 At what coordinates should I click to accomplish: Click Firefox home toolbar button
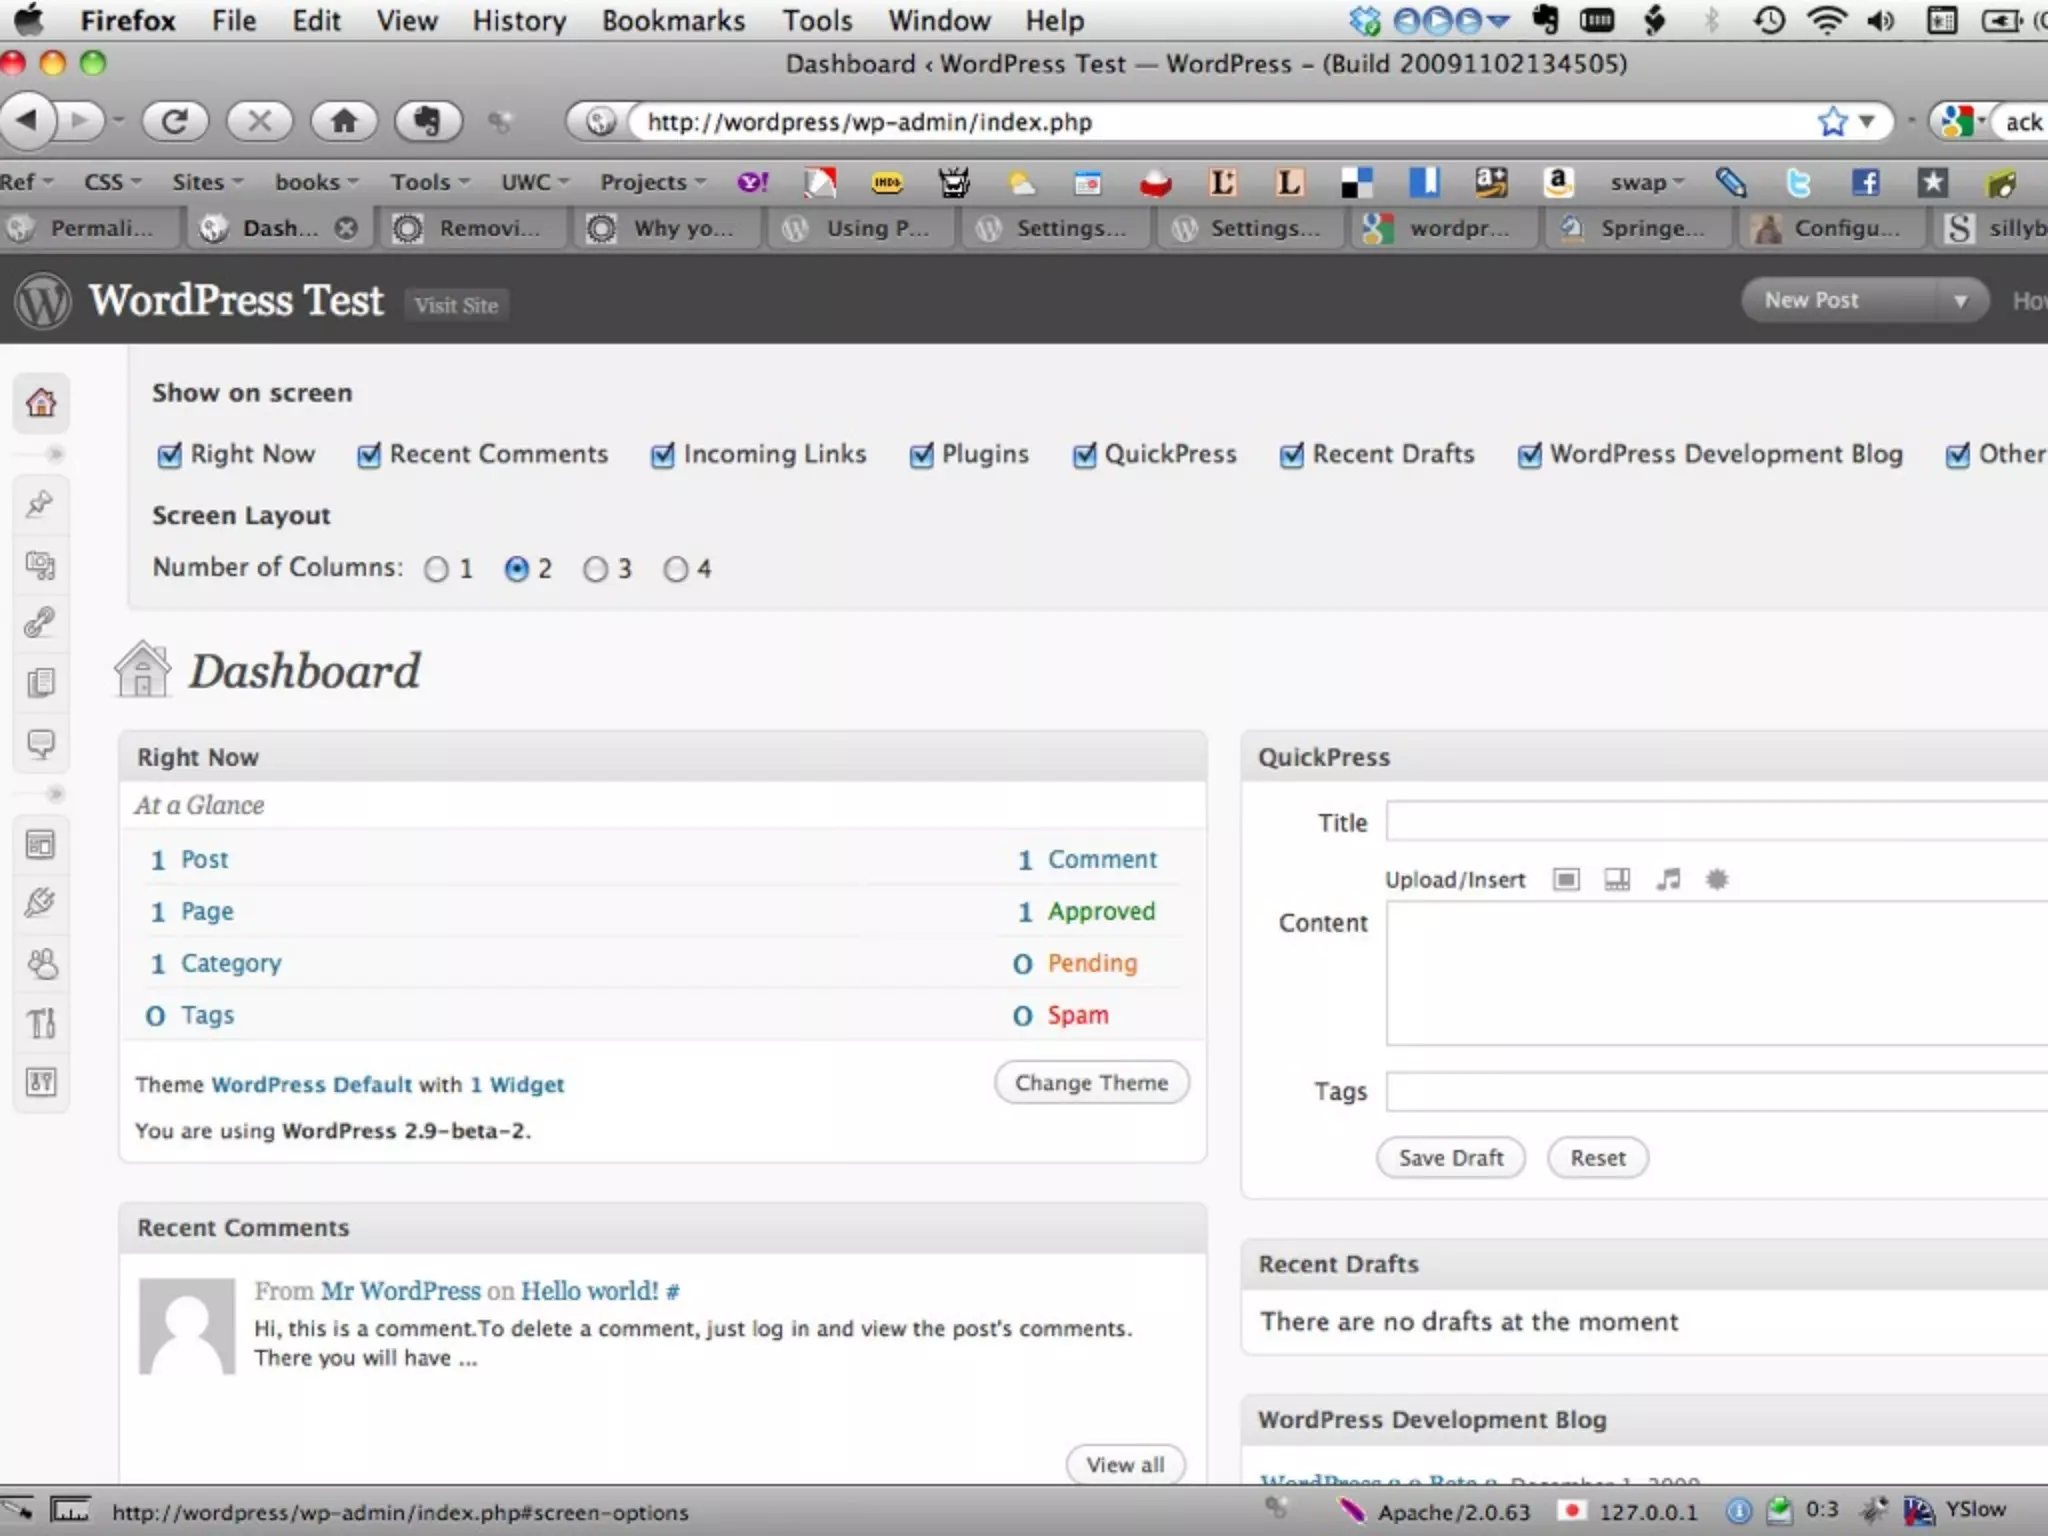click(344, 122)
